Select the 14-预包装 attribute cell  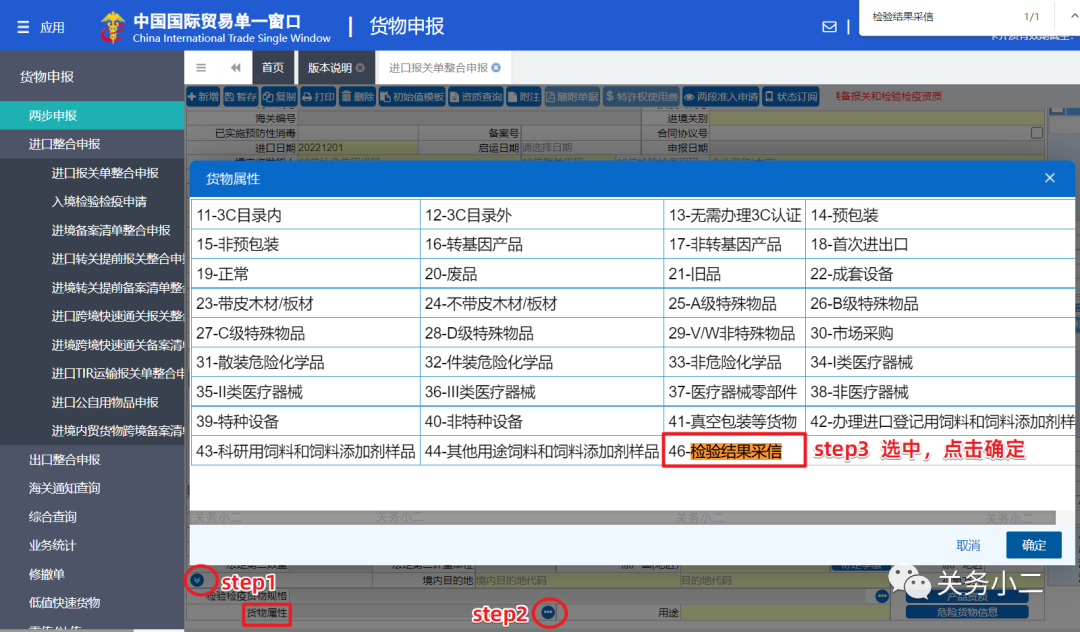click(x=940, y=215)
